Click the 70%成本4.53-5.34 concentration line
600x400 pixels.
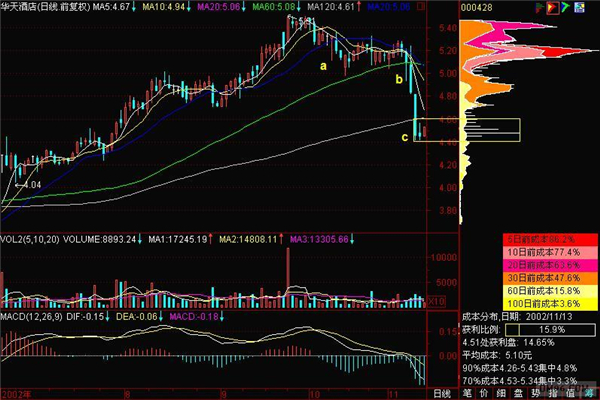click(x=520, y=381)
